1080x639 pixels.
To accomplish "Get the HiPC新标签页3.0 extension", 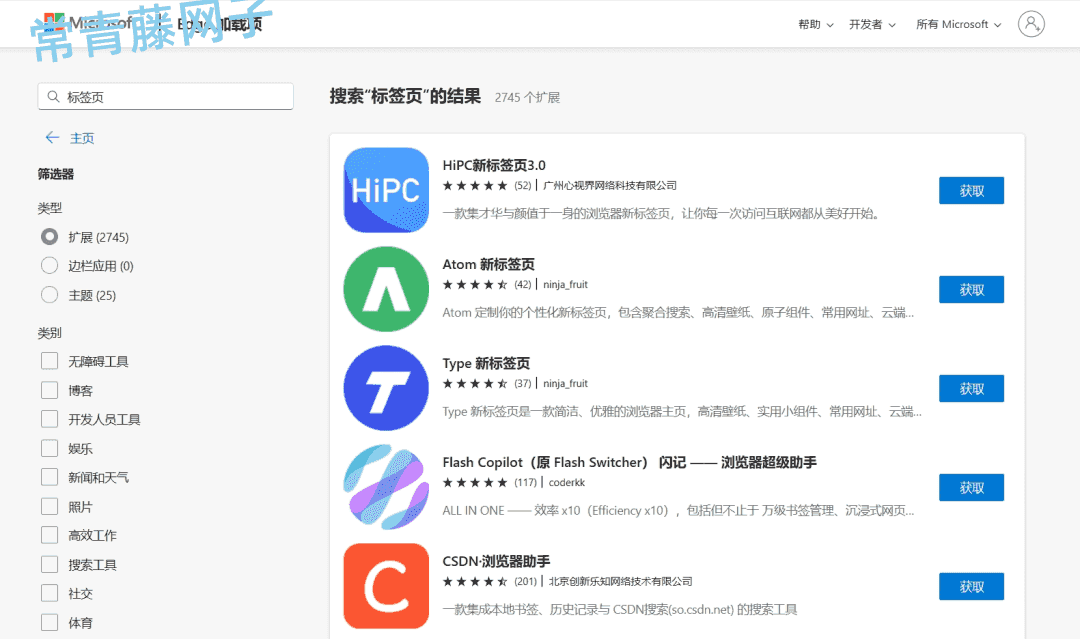I will point(971,191).
